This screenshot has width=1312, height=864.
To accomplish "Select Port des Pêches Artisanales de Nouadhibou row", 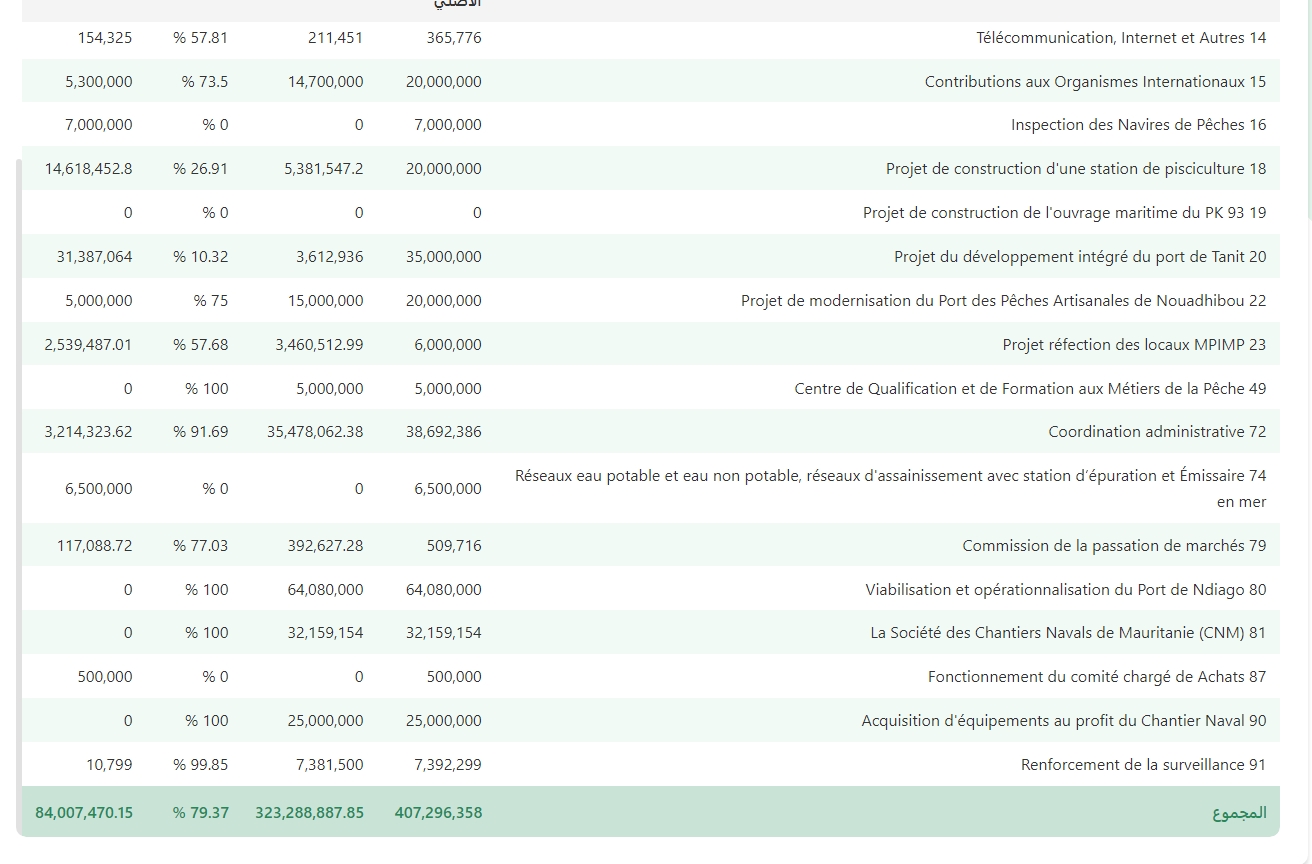I will pos(1003,301).
